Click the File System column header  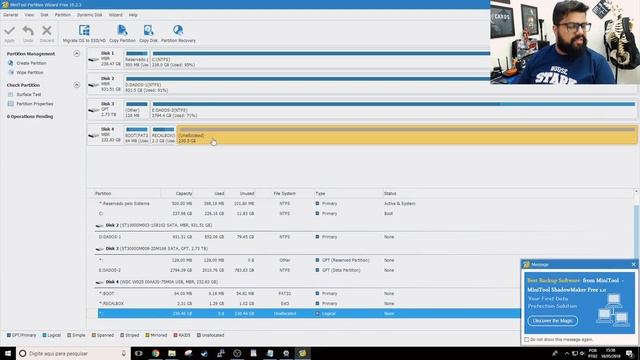pyautogui.click(x=284, y=193)
